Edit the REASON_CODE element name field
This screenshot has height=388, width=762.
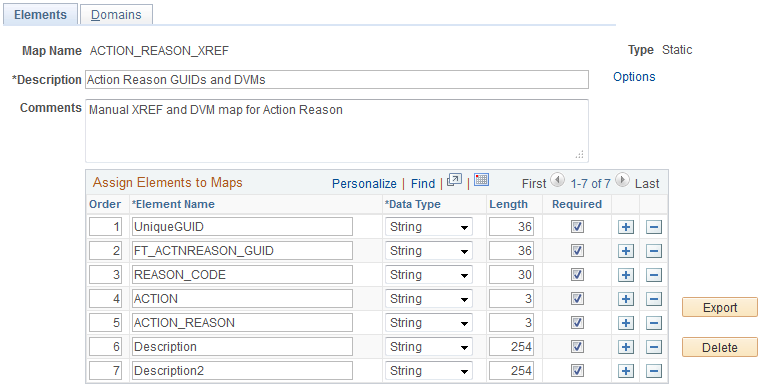click(242, 275)
